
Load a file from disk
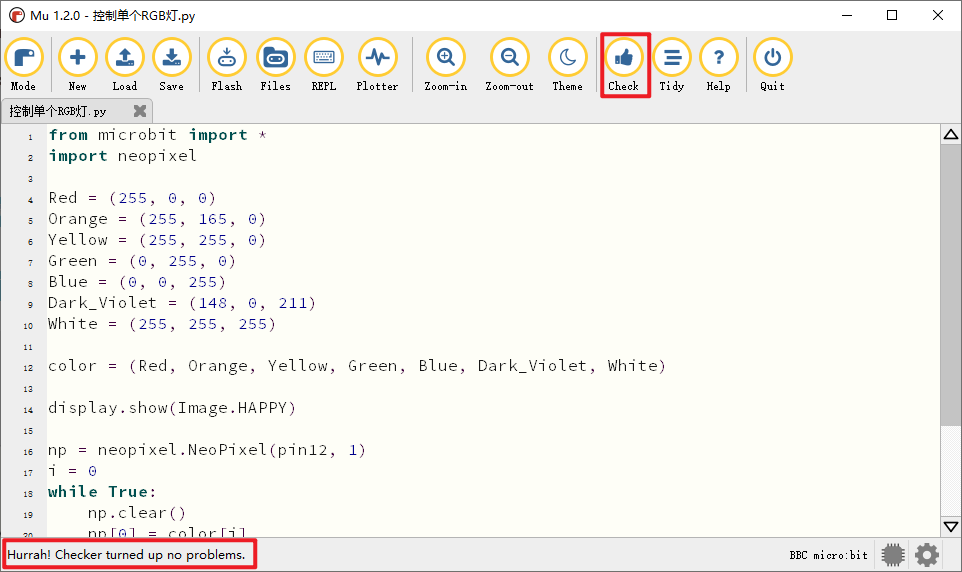tap(125, 64)
